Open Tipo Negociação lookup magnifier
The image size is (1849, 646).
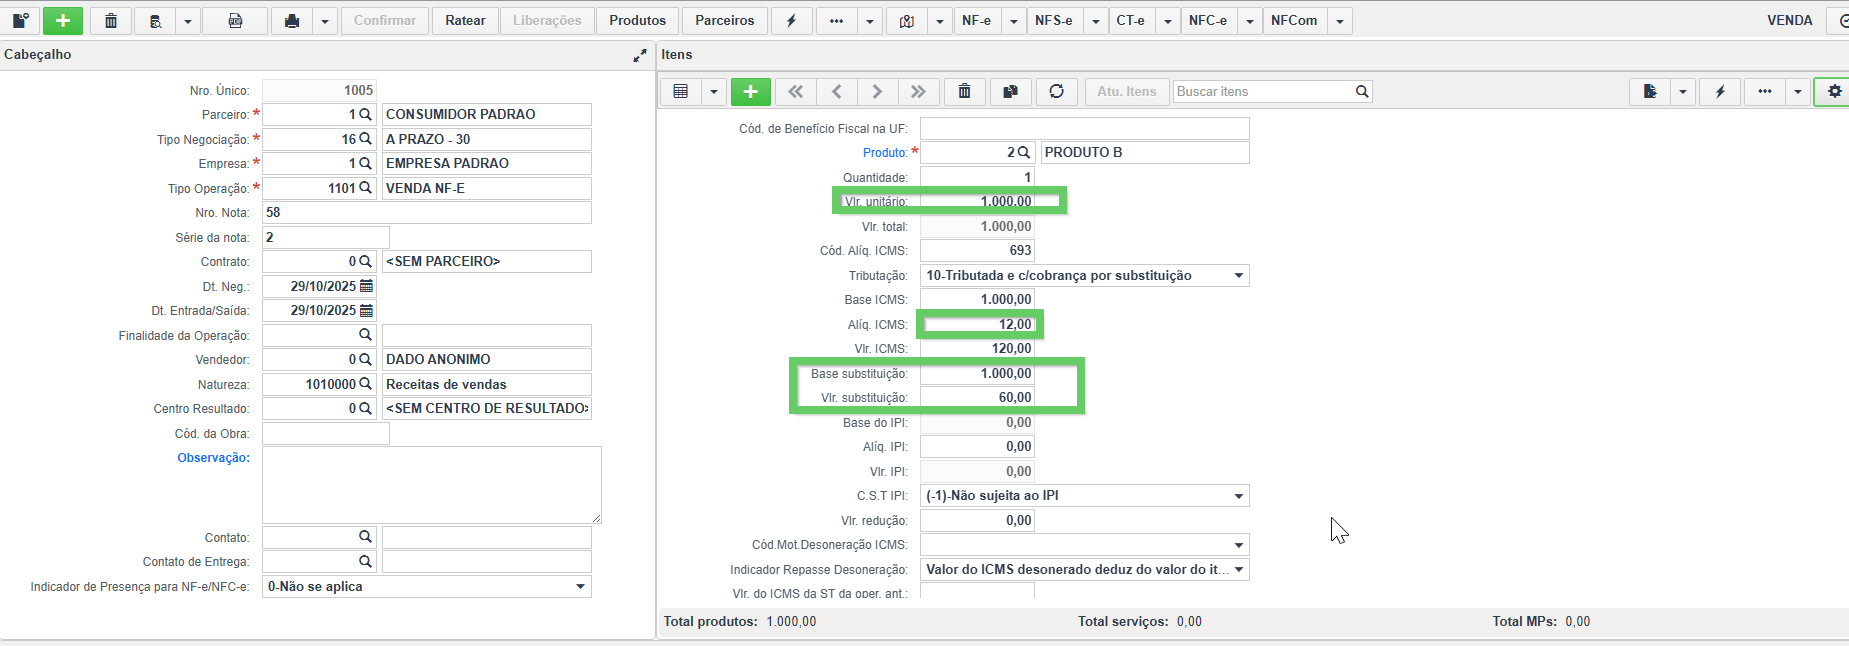[x=365, y=139]
